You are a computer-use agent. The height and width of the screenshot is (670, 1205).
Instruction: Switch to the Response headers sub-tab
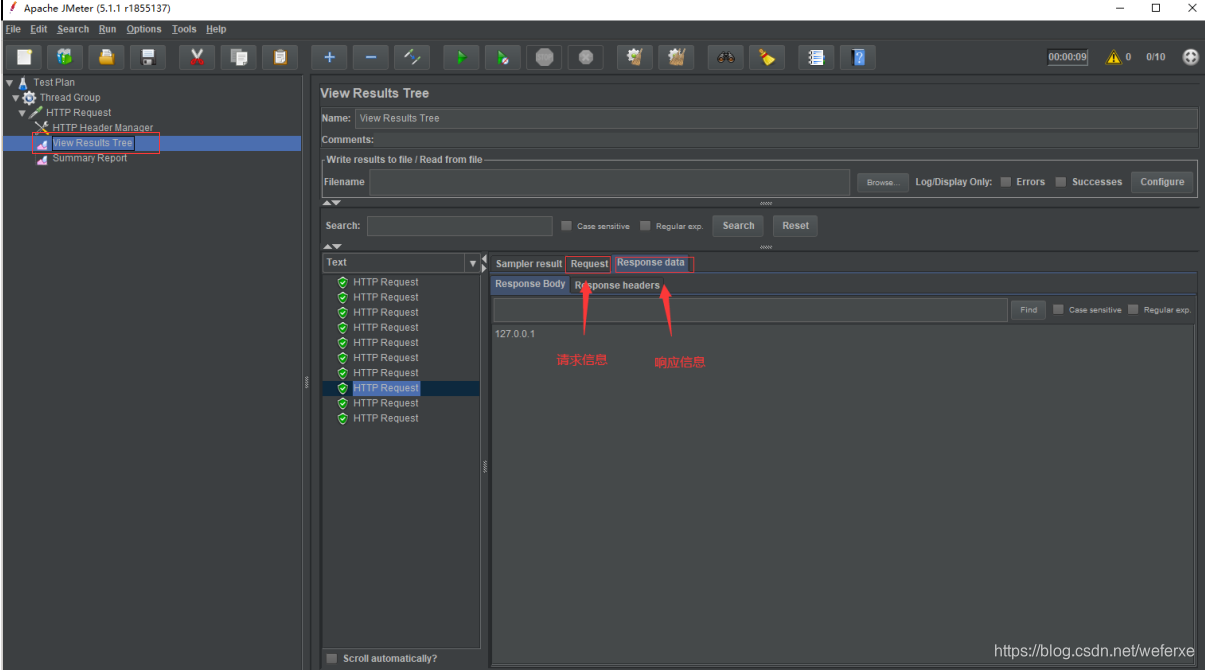point(617,285)
